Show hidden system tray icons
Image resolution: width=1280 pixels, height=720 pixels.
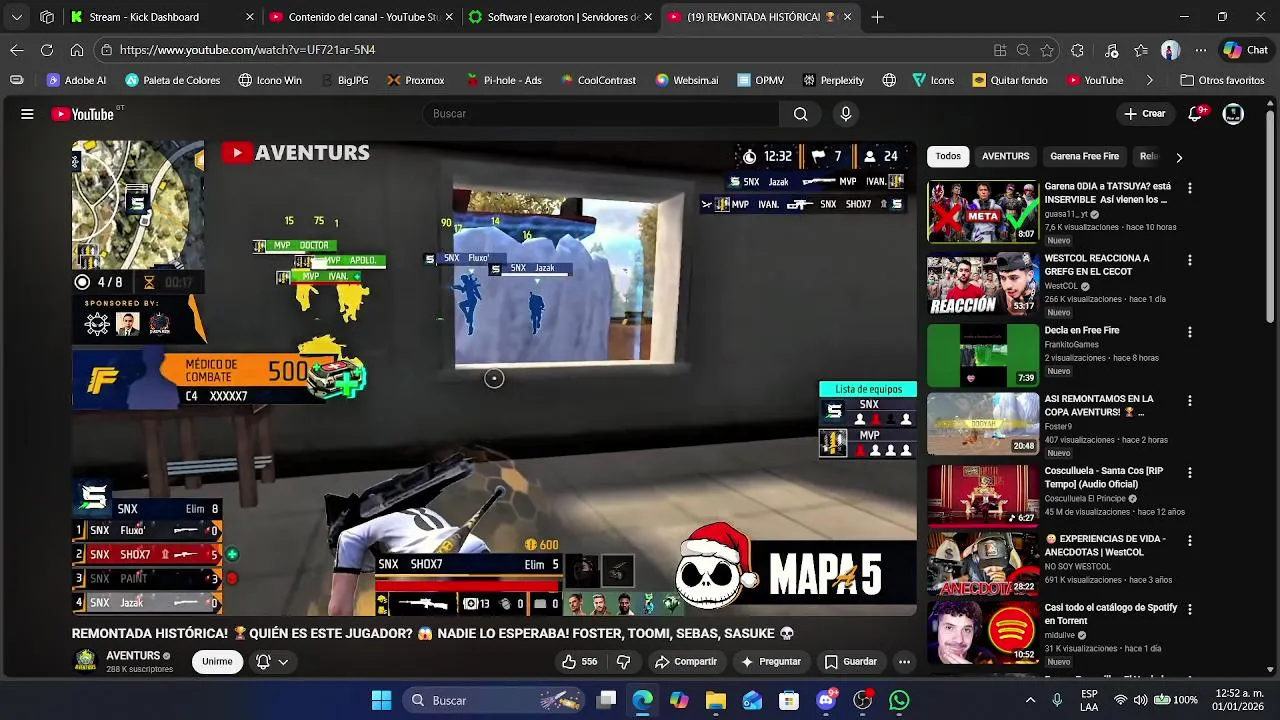pyautogui.click(x=1030, y=700)
